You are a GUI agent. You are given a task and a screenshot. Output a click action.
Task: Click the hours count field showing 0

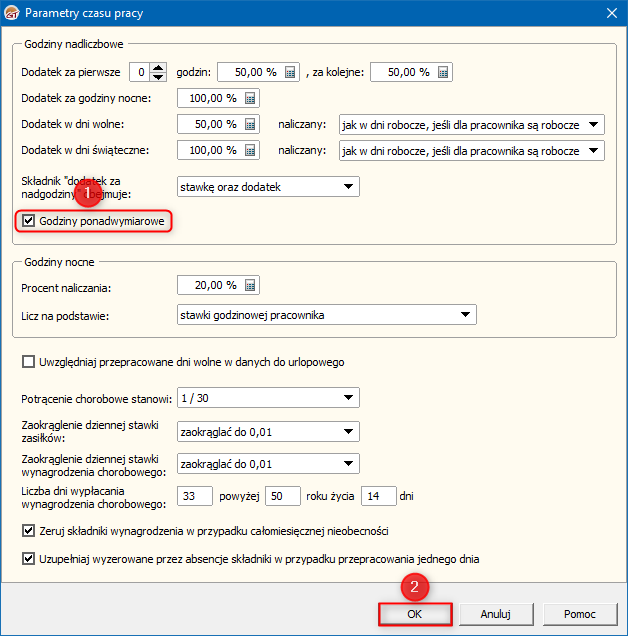coord(140,72)
